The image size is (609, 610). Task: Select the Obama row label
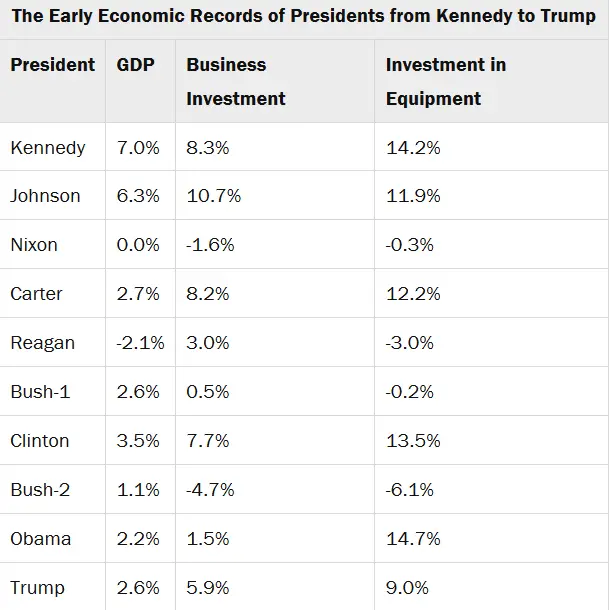(41, 539)
